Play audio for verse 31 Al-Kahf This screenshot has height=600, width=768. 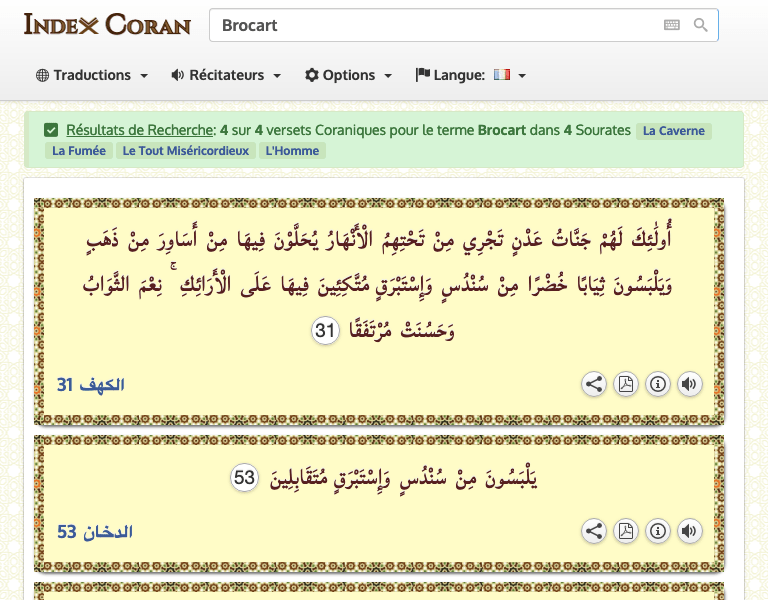click(x=690, y=384)
